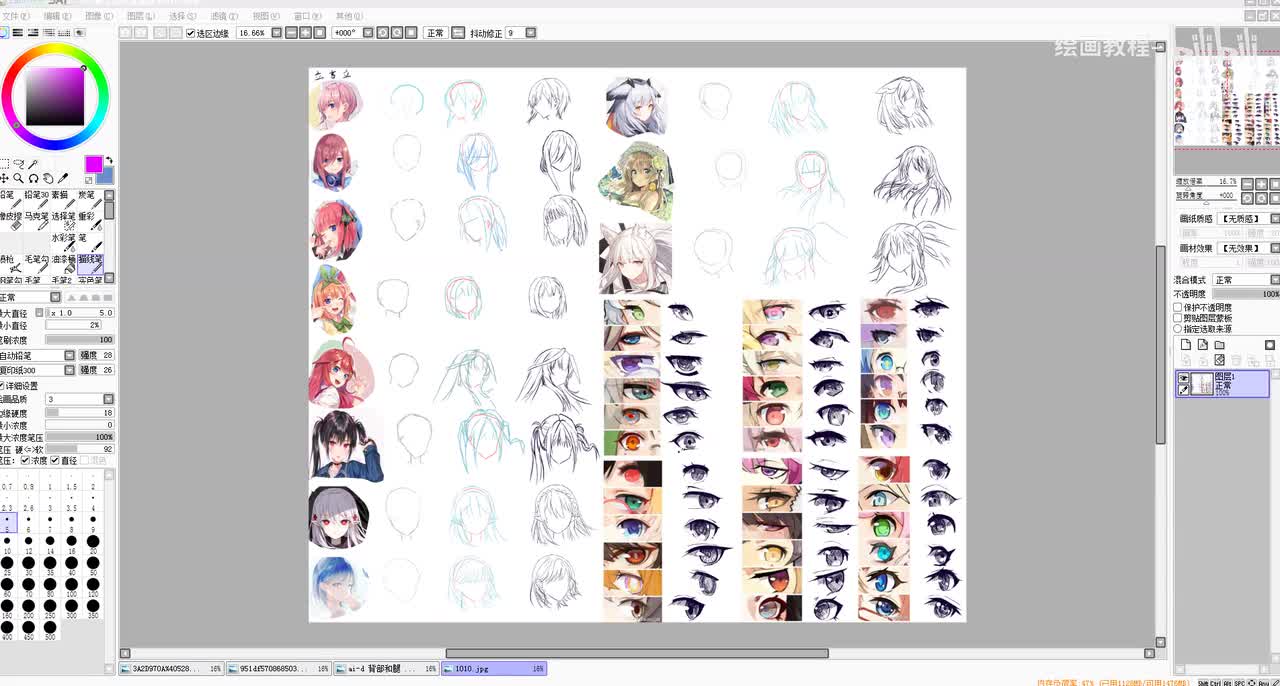
Task: Switch to 1010.jpg document tab
Action: (494, 668)
